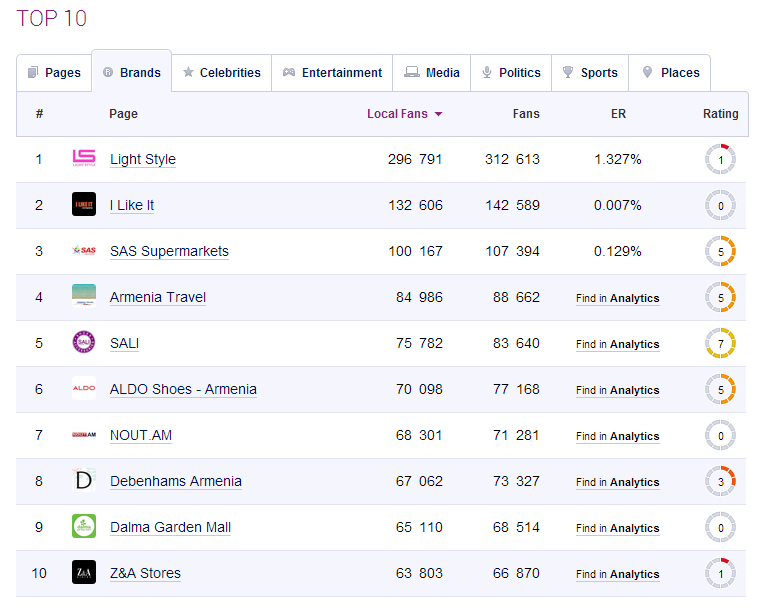Click the rating gauge for SALI
The width and height of the screenshot is (759, 615).
720,343
